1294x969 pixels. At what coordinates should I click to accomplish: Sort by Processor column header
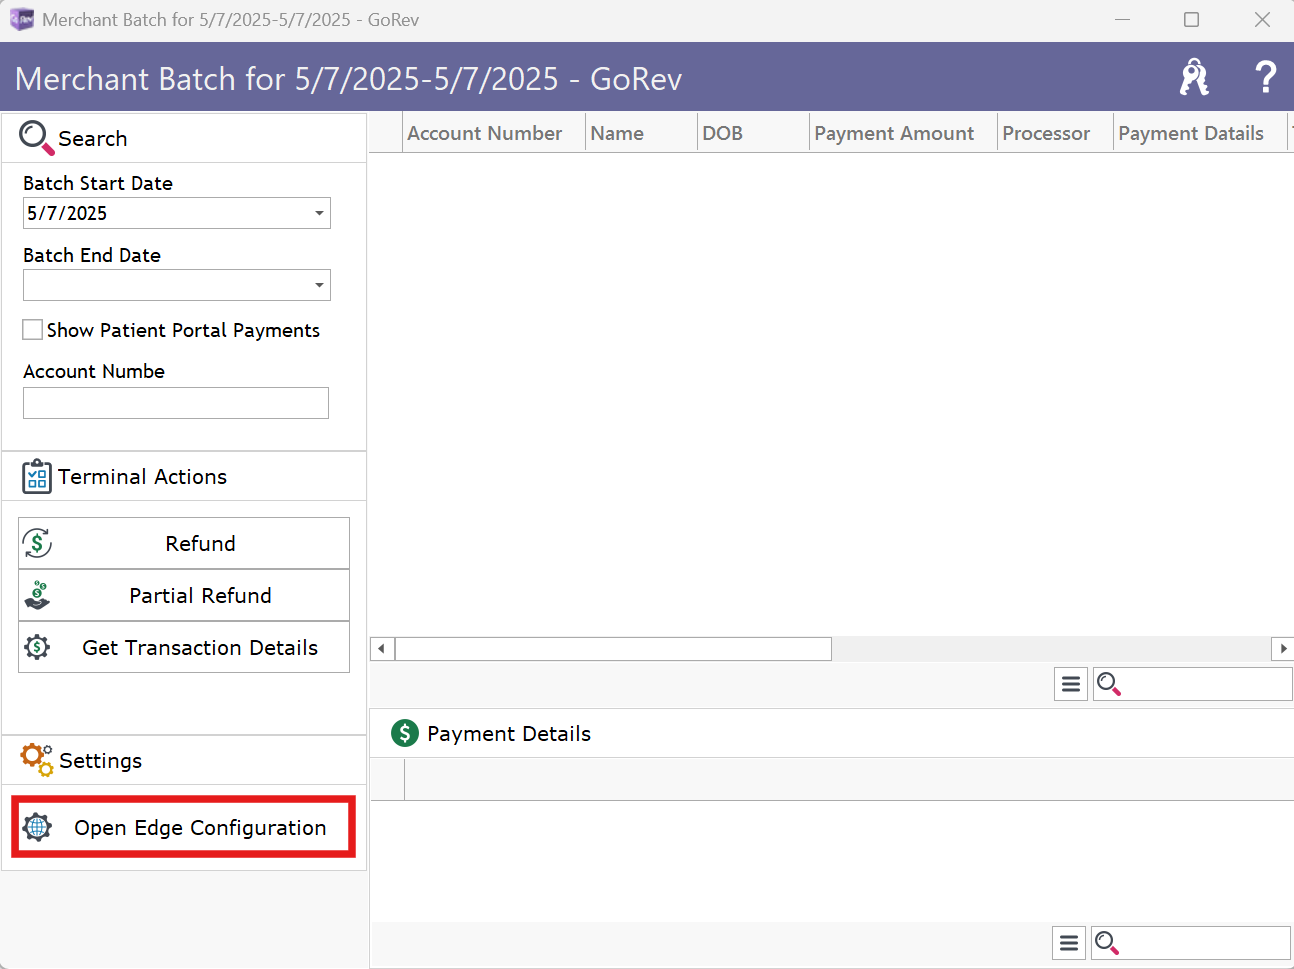coord(1055,133)
